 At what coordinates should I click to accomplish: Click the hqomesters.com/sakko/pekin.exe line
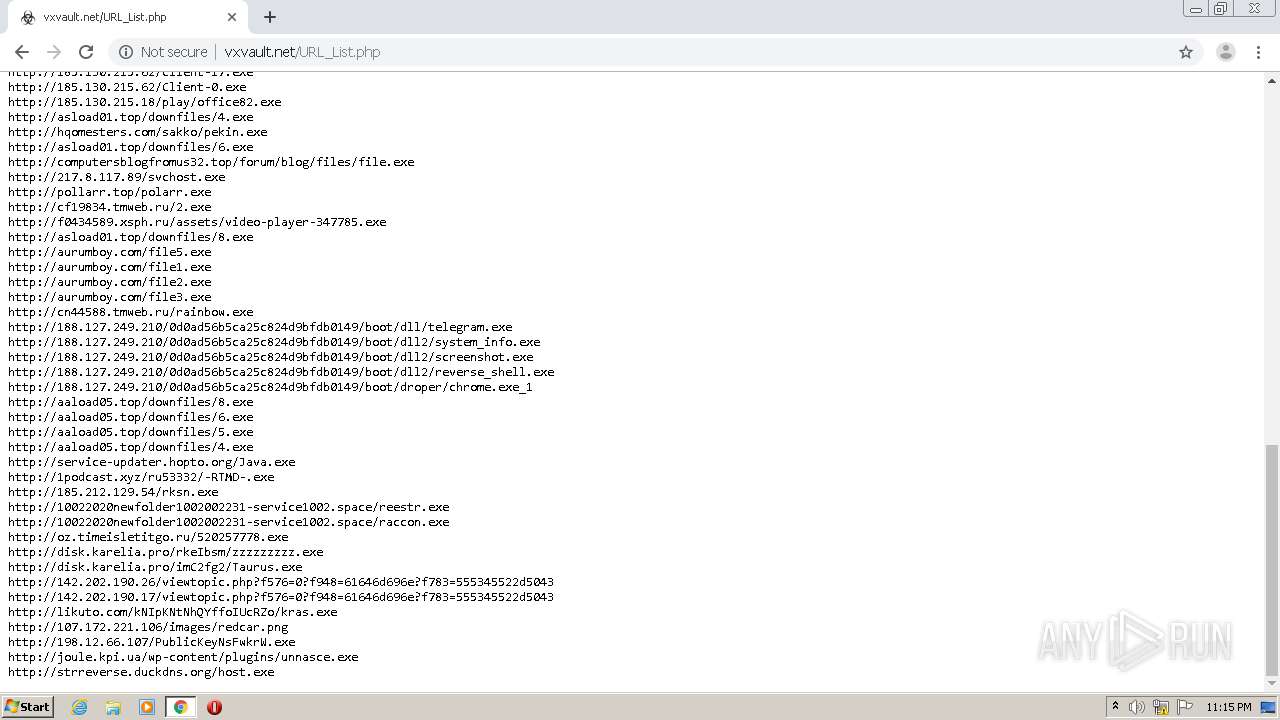[138, 132]
